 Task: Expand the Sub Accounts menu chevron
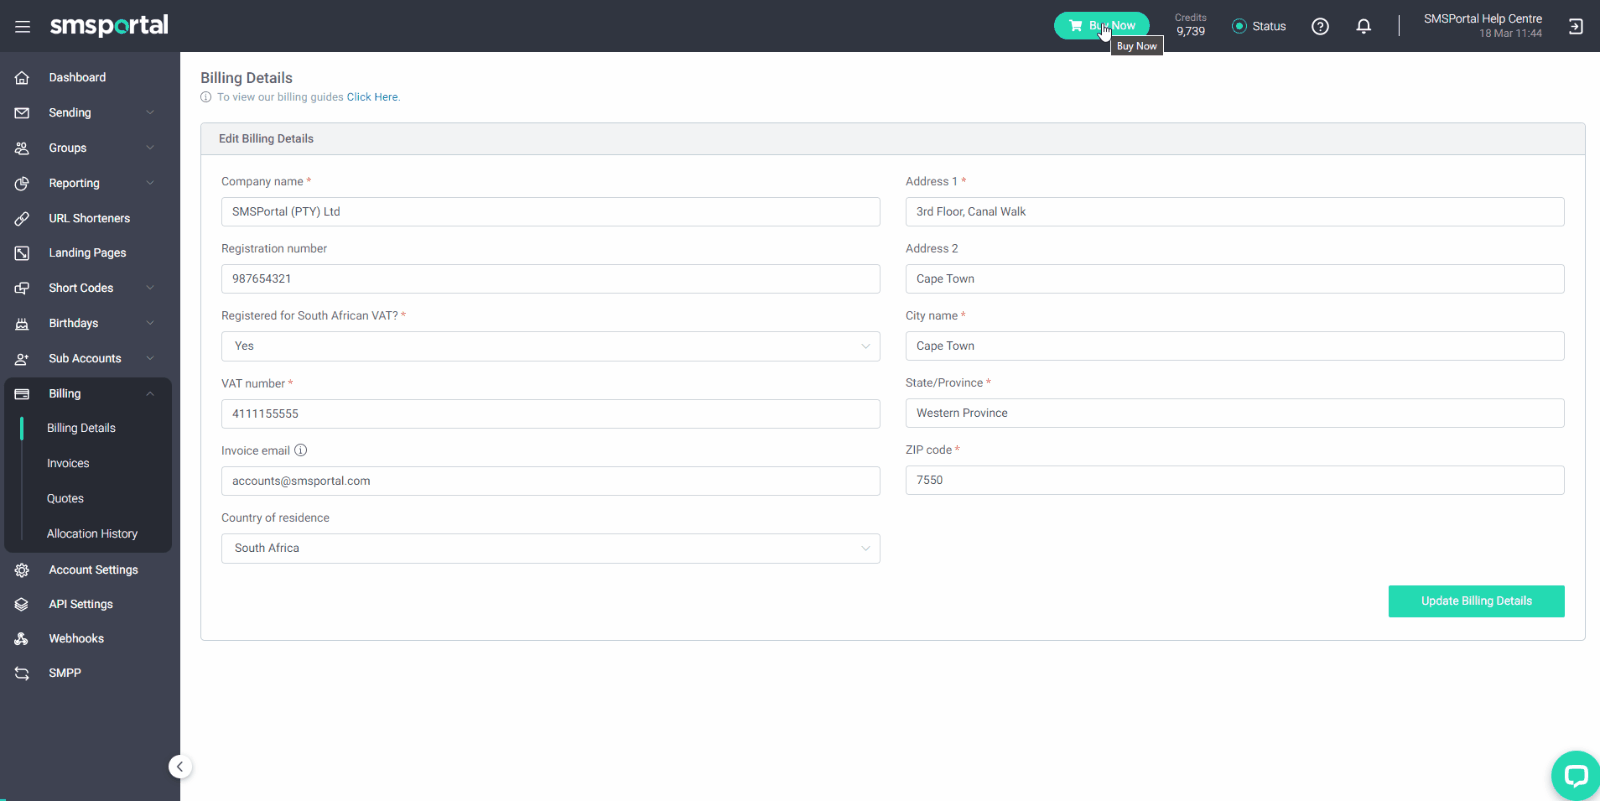150,358
